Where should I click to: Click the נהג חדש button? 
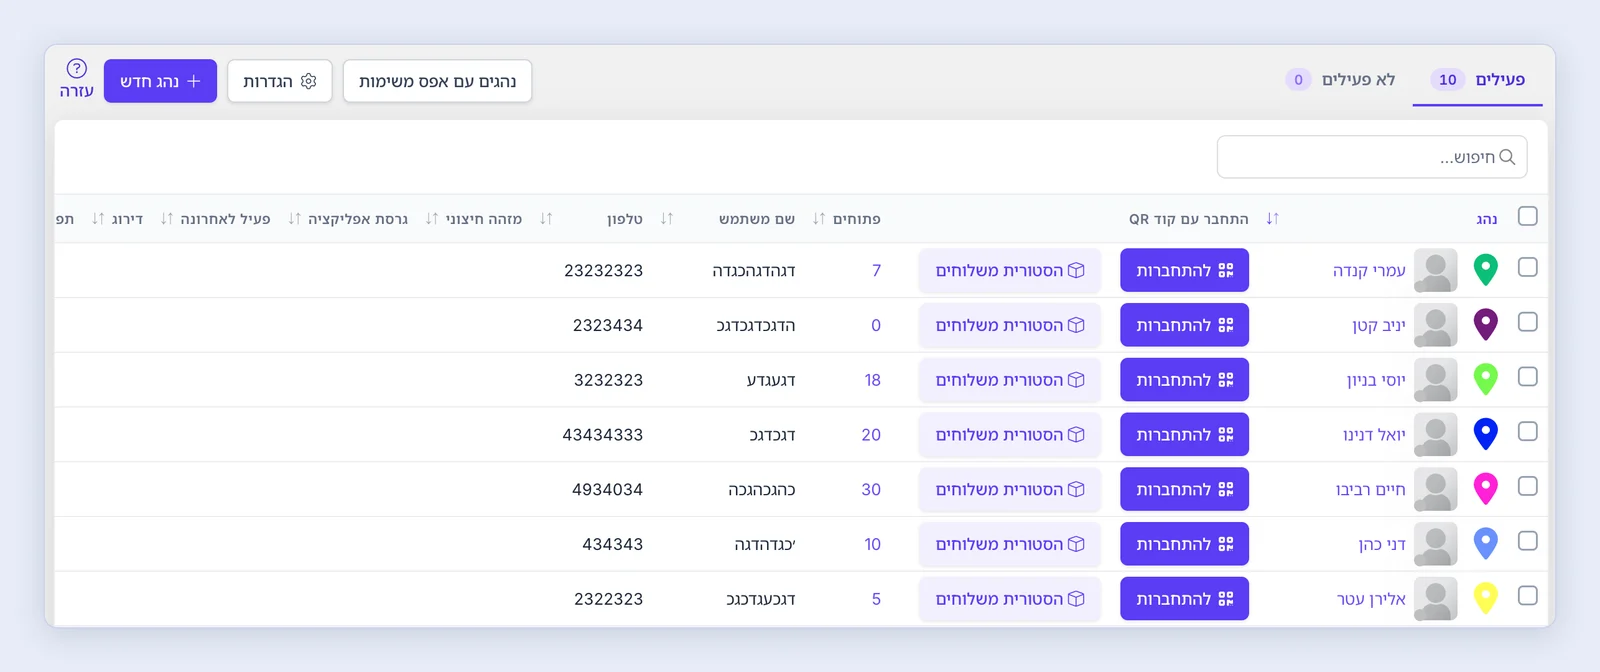(x=160, y=81)
